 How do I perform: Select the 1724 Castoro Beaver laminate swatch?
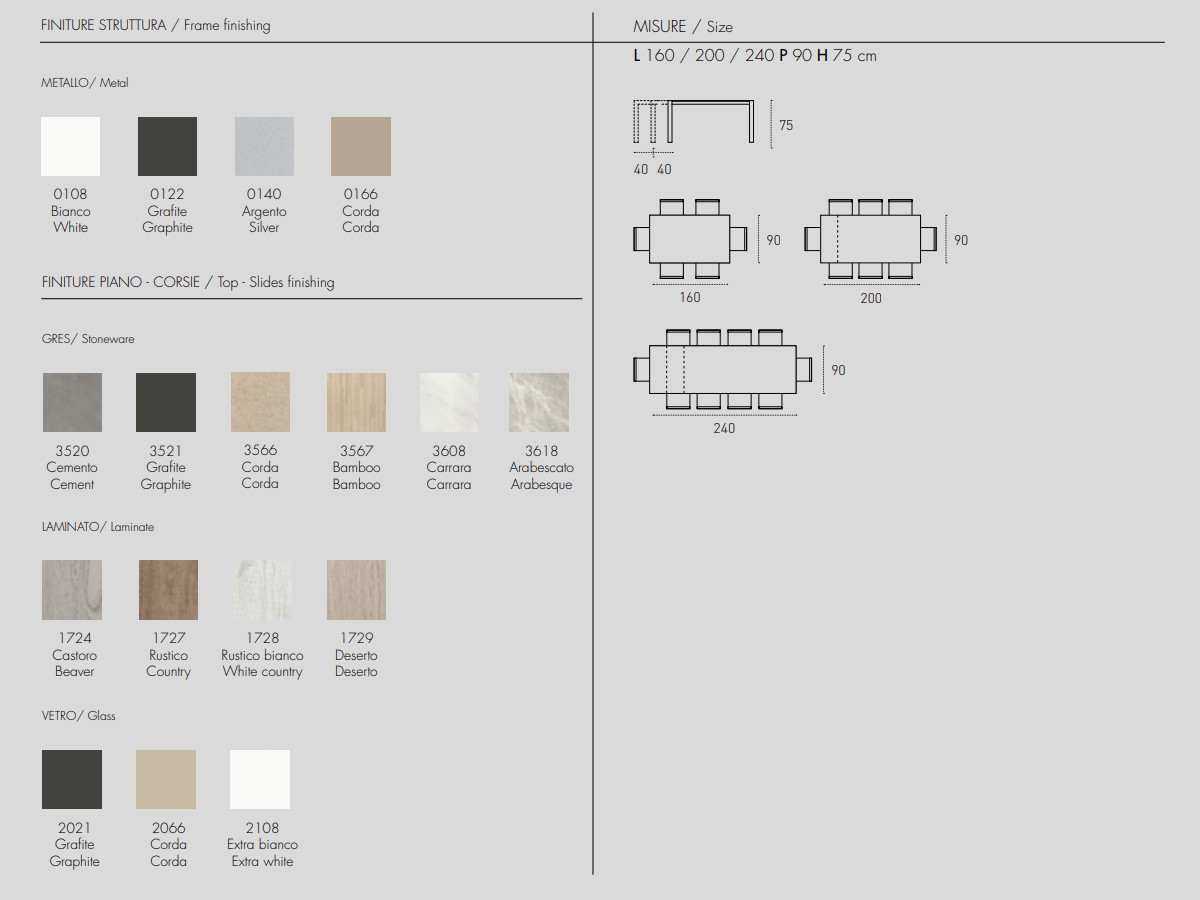72,590
